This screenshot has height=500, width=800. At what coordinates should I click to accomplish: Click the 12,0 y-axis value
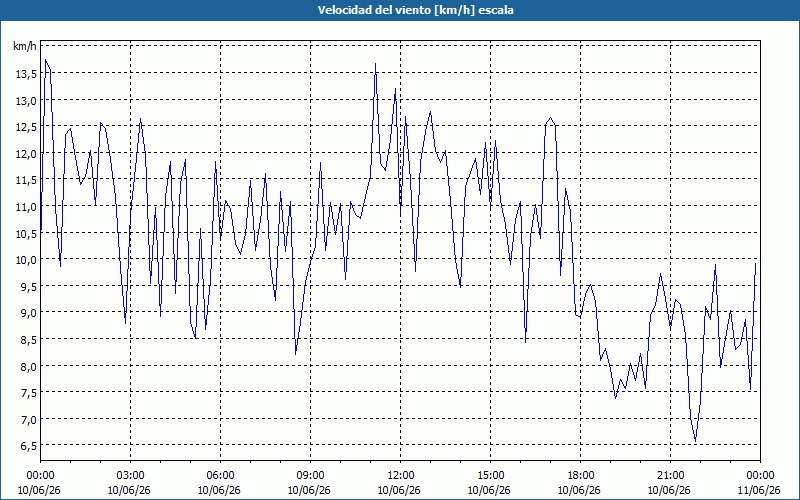[26, 153]
